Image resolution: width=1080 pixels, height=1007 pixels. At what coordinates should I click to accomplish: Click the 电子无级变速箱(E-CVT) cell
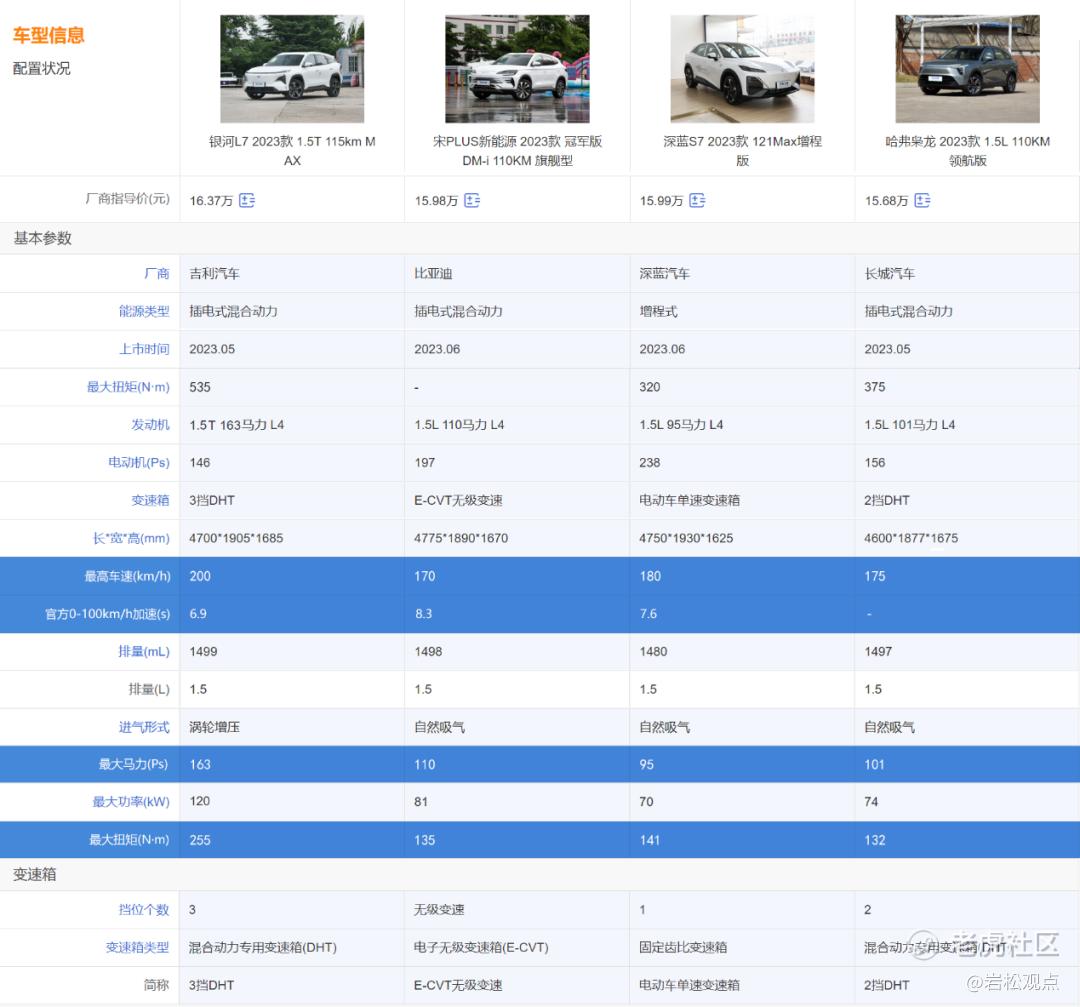point(481,948)
